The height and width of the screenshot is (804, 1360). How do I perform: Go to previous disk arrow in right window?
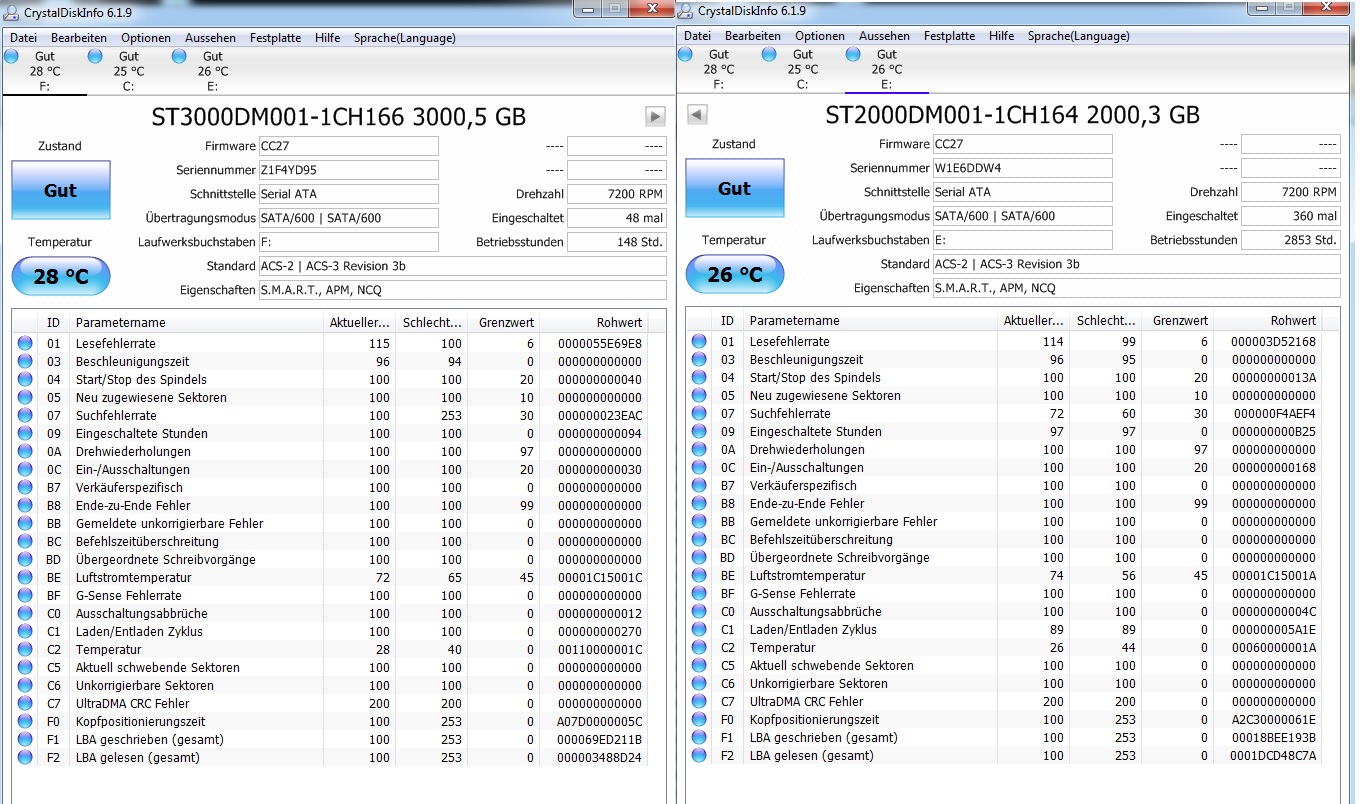click(698, 114)
